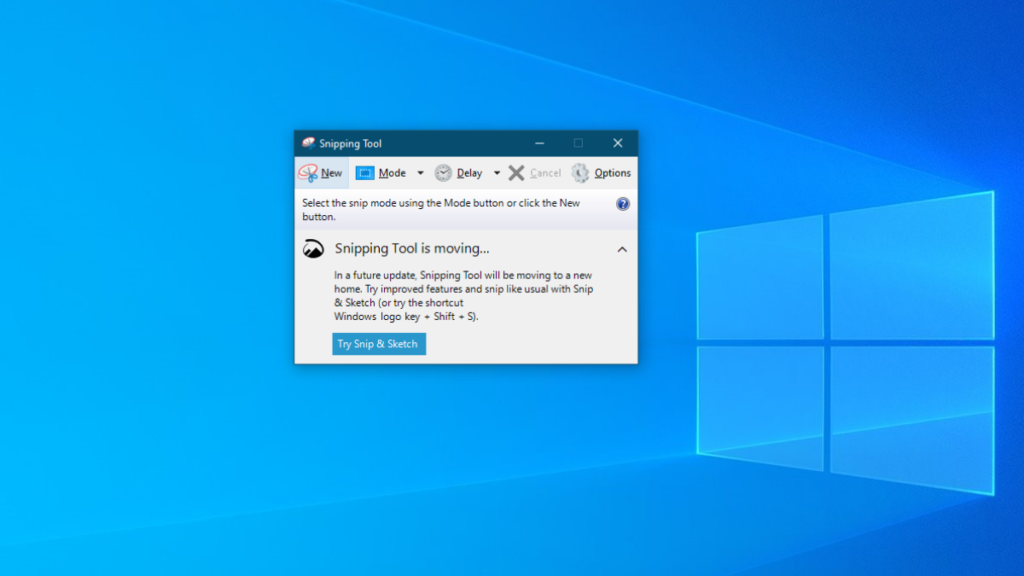
Task: Click the Snipping Tool title bar icon
Action: coord(308,143)
